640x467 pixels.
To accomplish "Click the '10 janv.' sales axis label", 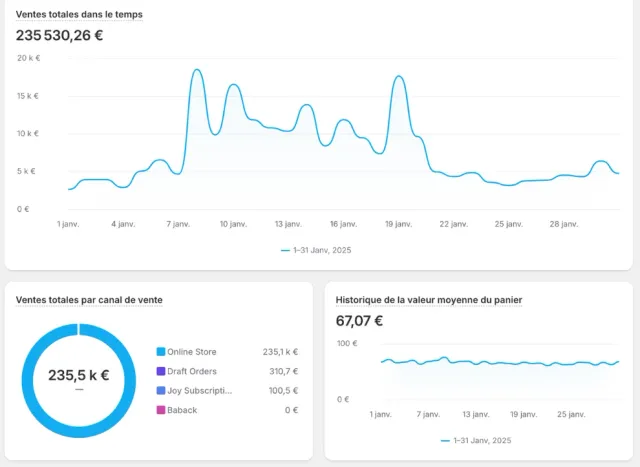I will point(233,224).
